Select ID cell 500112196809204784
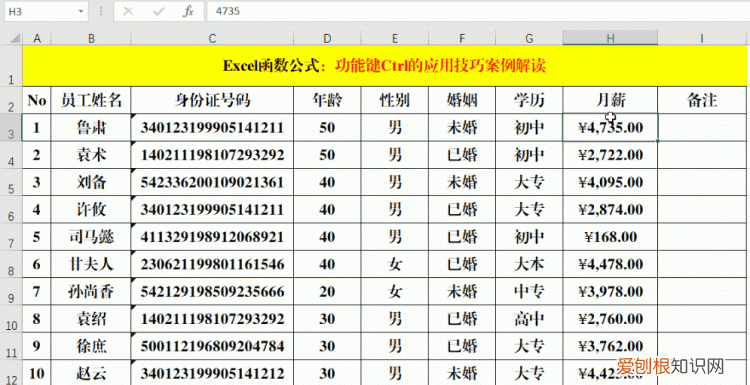This screenshot has height=385, width=750. (212, 346)
